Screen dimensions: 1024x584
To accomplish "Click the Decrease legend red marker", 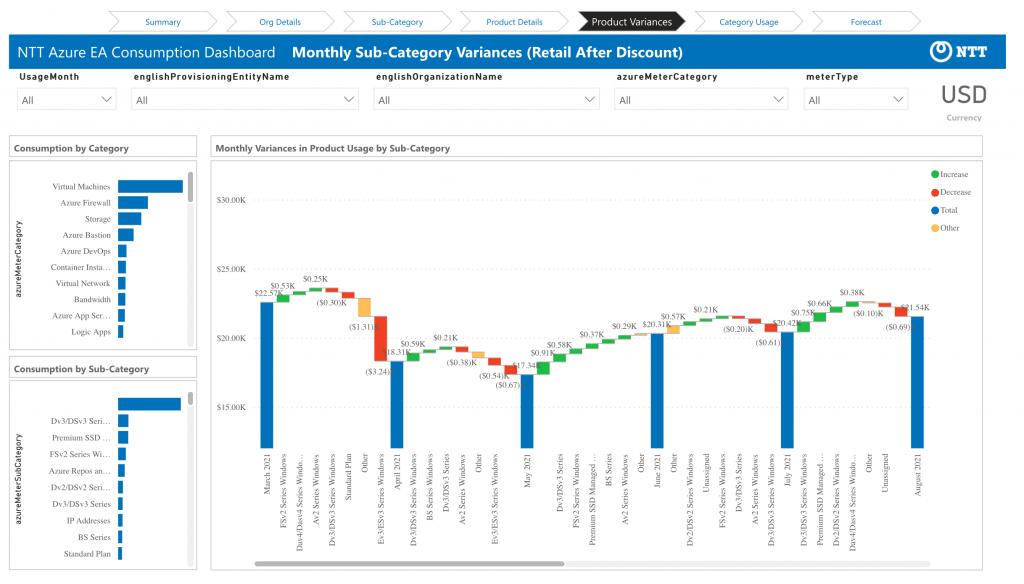I will click(935, 192).
